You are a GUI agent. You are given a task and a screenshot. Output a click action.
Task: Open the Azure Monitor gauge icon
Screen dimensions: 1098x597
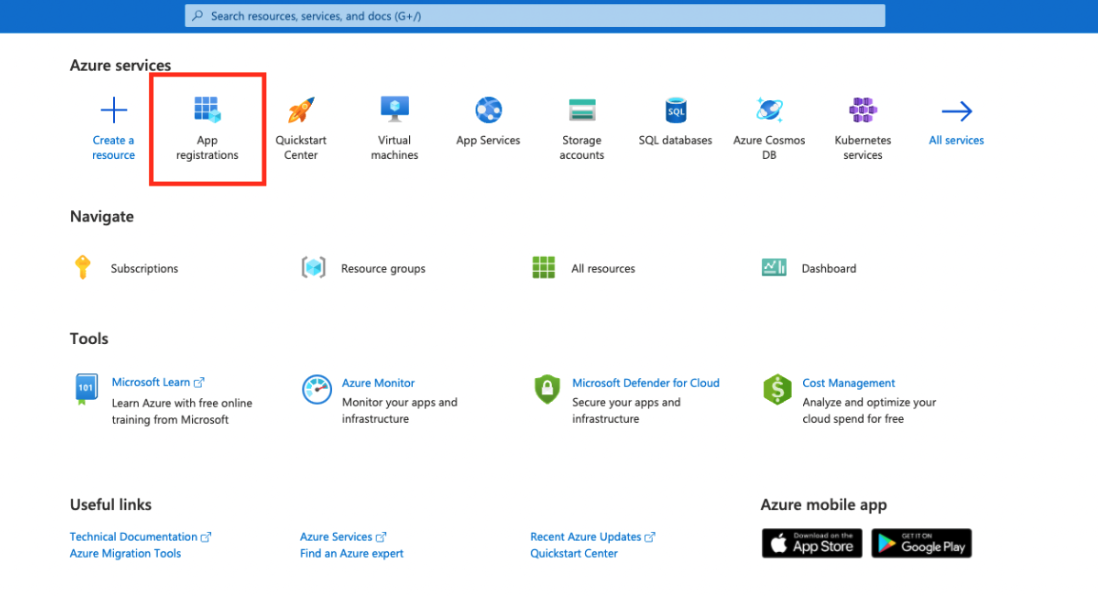317,389
